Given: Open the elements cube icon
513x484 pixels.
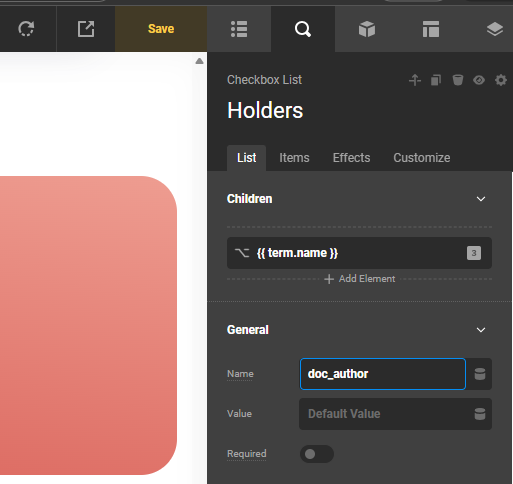Looking at the screenshot, I should (x=367, y=29).
